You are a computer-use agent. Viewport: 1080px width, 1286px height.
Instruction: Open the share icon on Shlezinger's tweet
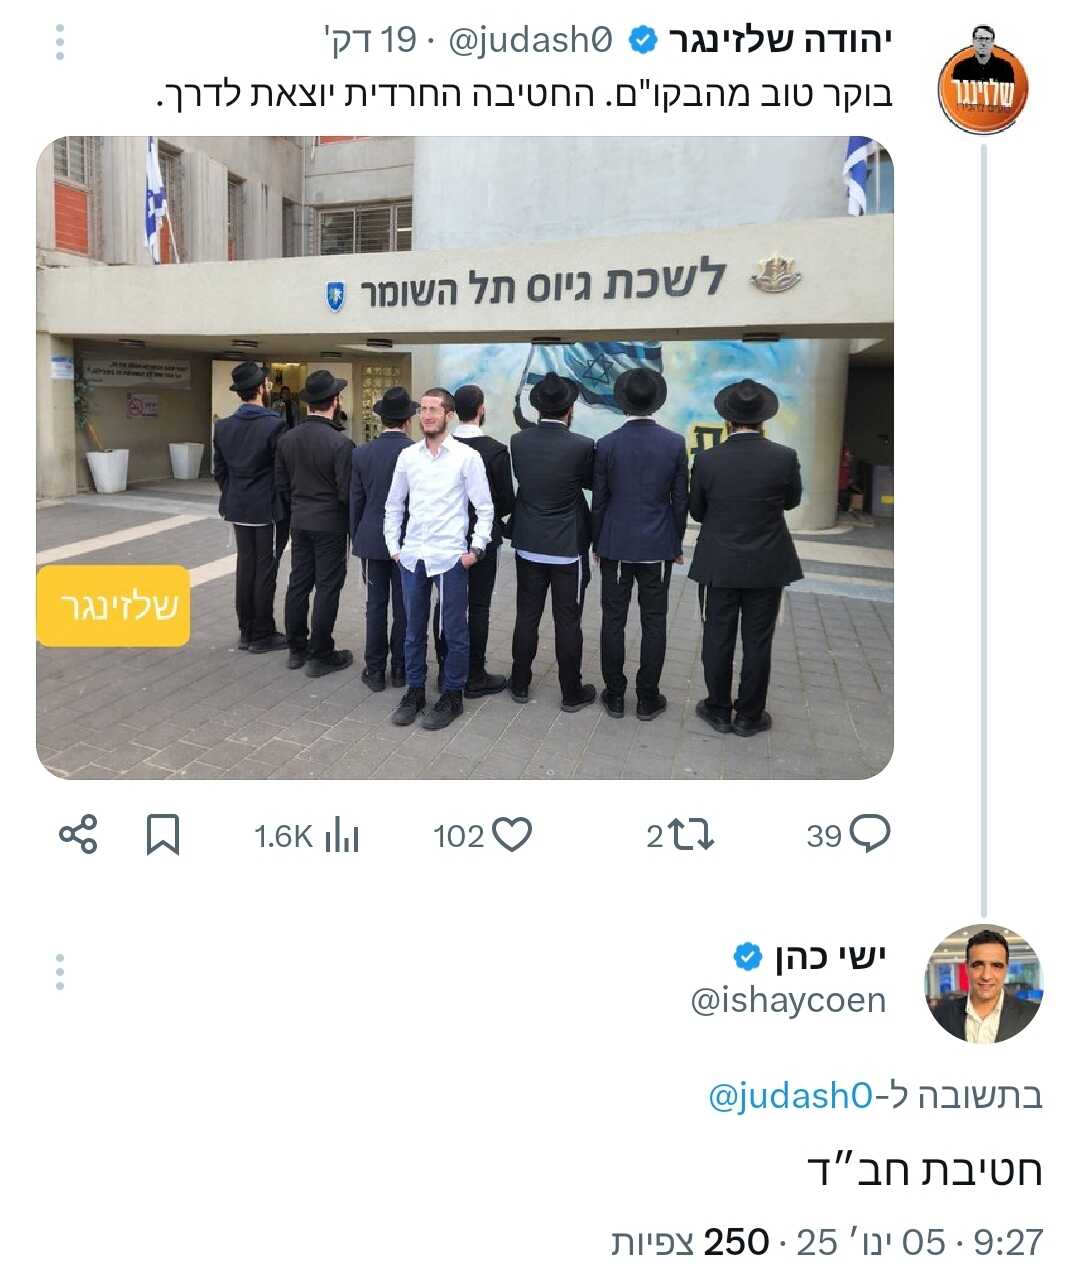78,834
